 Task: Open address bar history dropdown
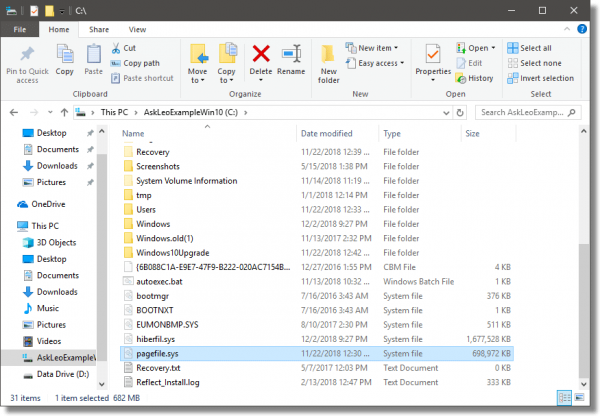tap(446, 113)
